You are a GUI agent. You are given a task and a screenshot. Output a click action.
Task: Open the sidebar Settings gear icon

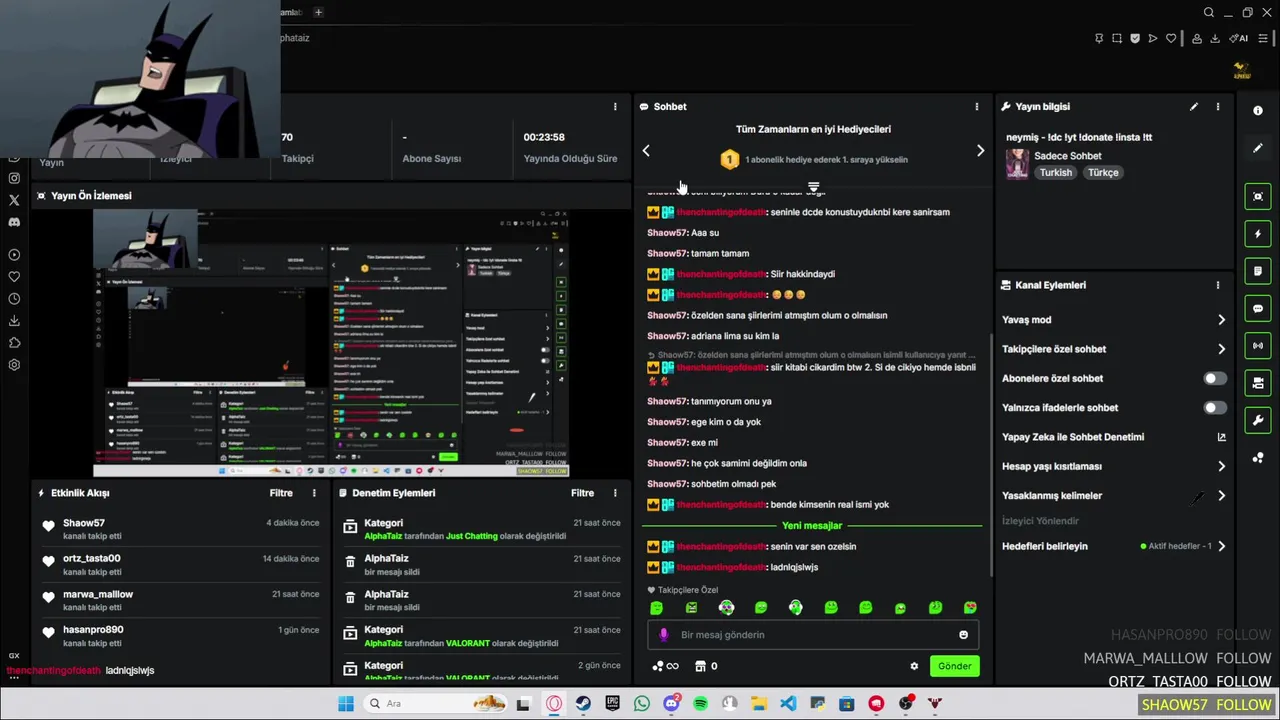14,365
